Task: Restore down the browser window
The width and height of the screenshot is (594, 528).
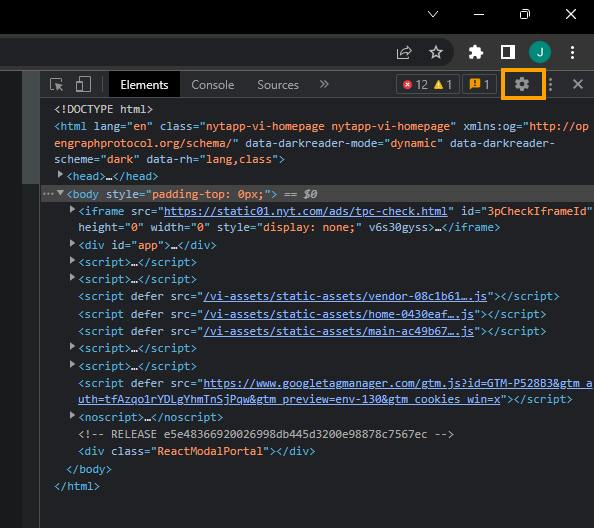Action: [525, 14]
